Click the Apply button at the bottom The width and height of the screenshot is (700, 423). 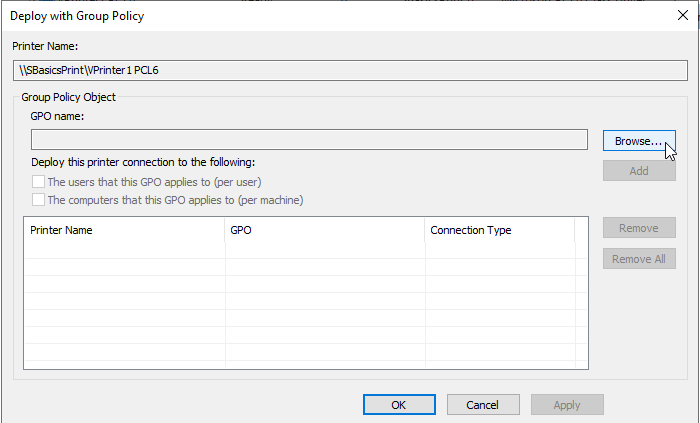tap(567, 404)
